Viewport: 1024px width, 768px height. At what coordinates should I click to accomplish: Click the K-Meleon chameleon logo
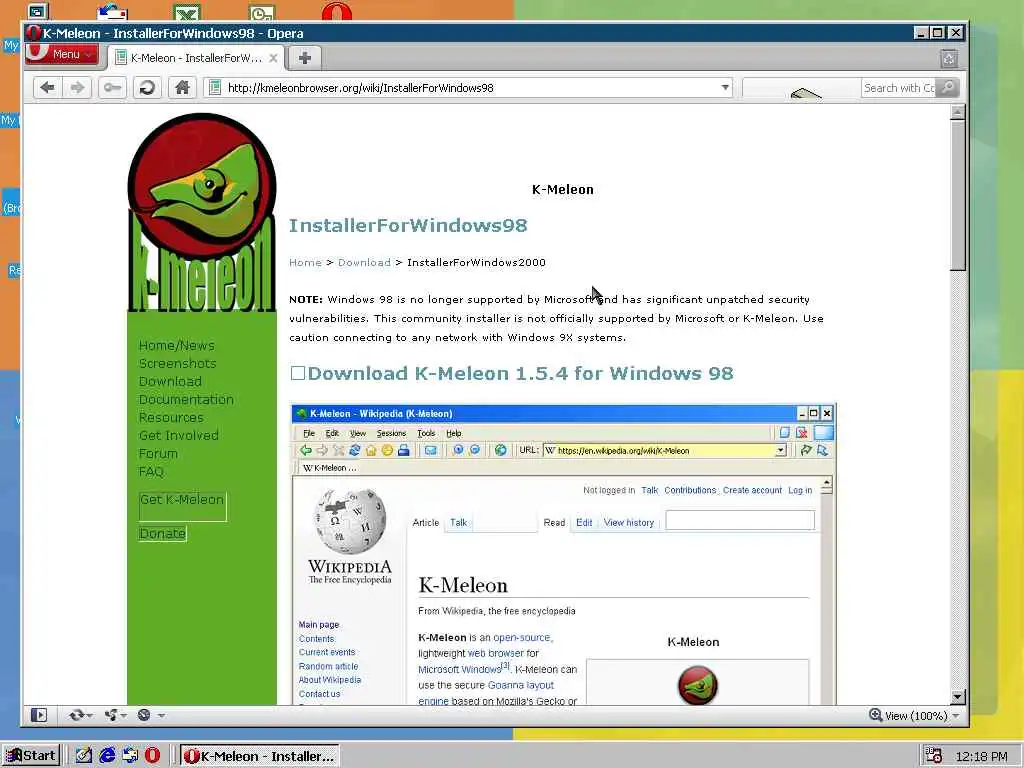coord(202,212)
